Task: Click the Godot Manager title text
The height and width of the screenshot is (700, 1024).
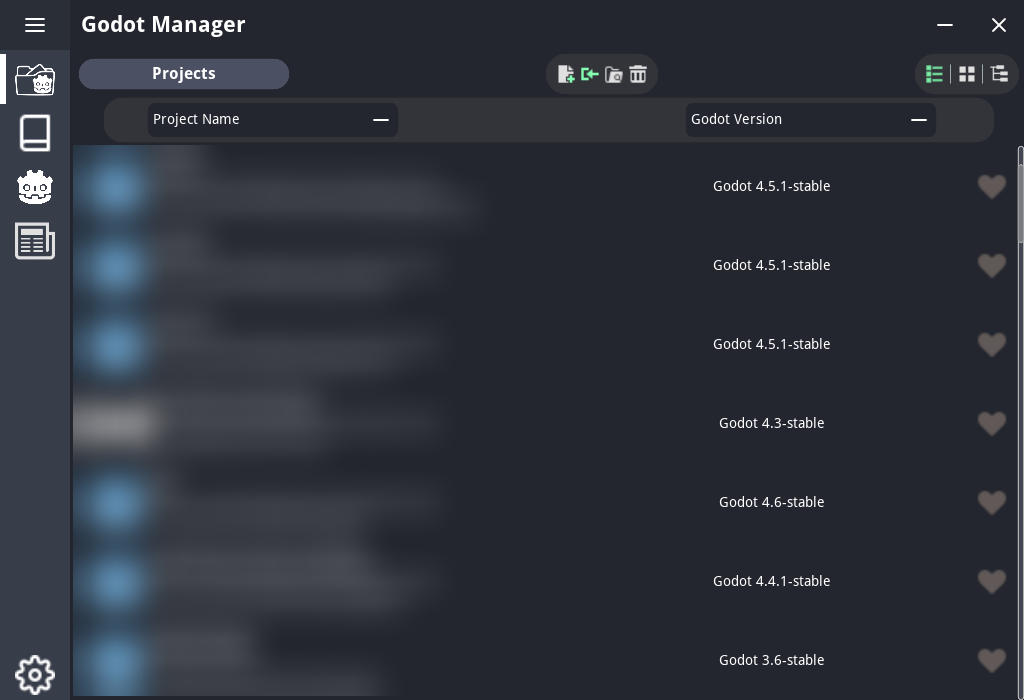Action: click(x=163, y=25)
